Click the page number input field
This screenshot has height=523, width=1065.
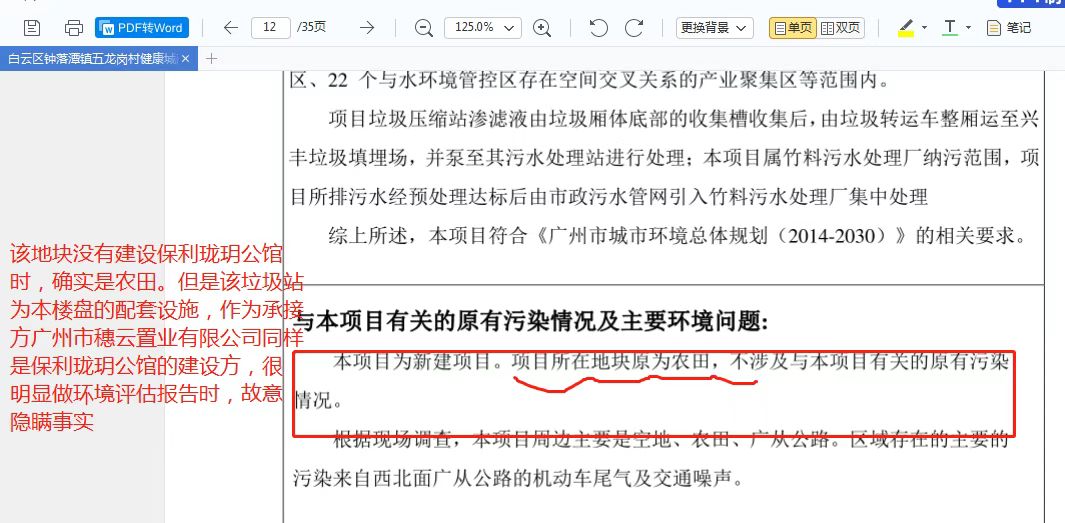pos(270,28)
